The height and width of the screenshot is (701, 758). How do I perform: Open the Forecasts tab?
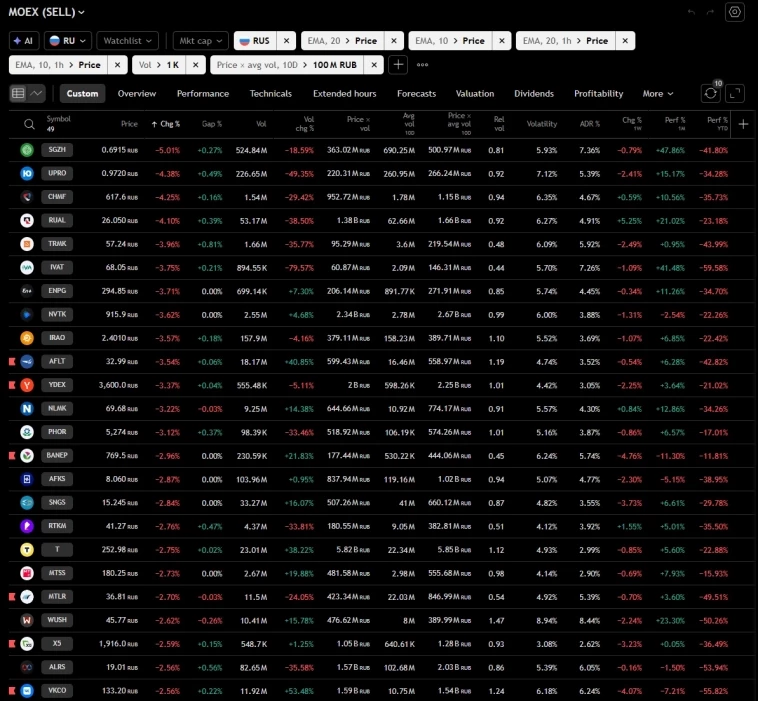pyautogui.click(x=417, y=93)
